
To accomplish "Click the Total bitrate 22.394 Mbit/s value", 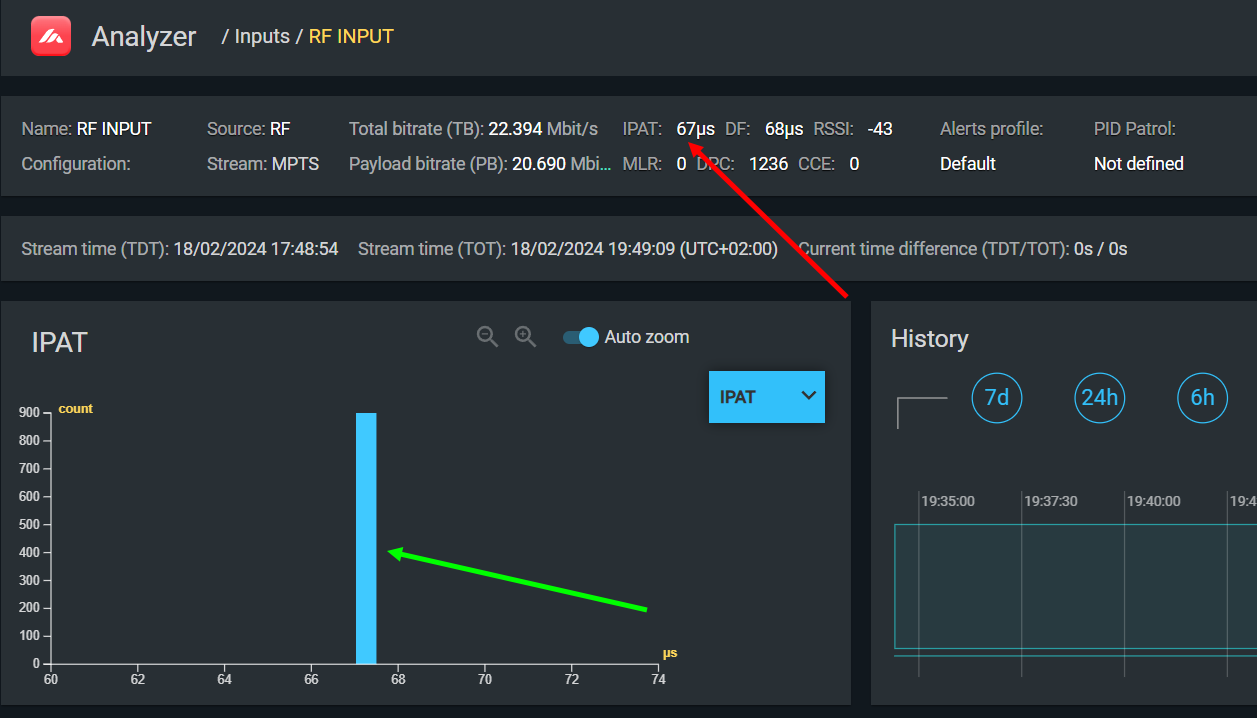I will click(543, 129).
